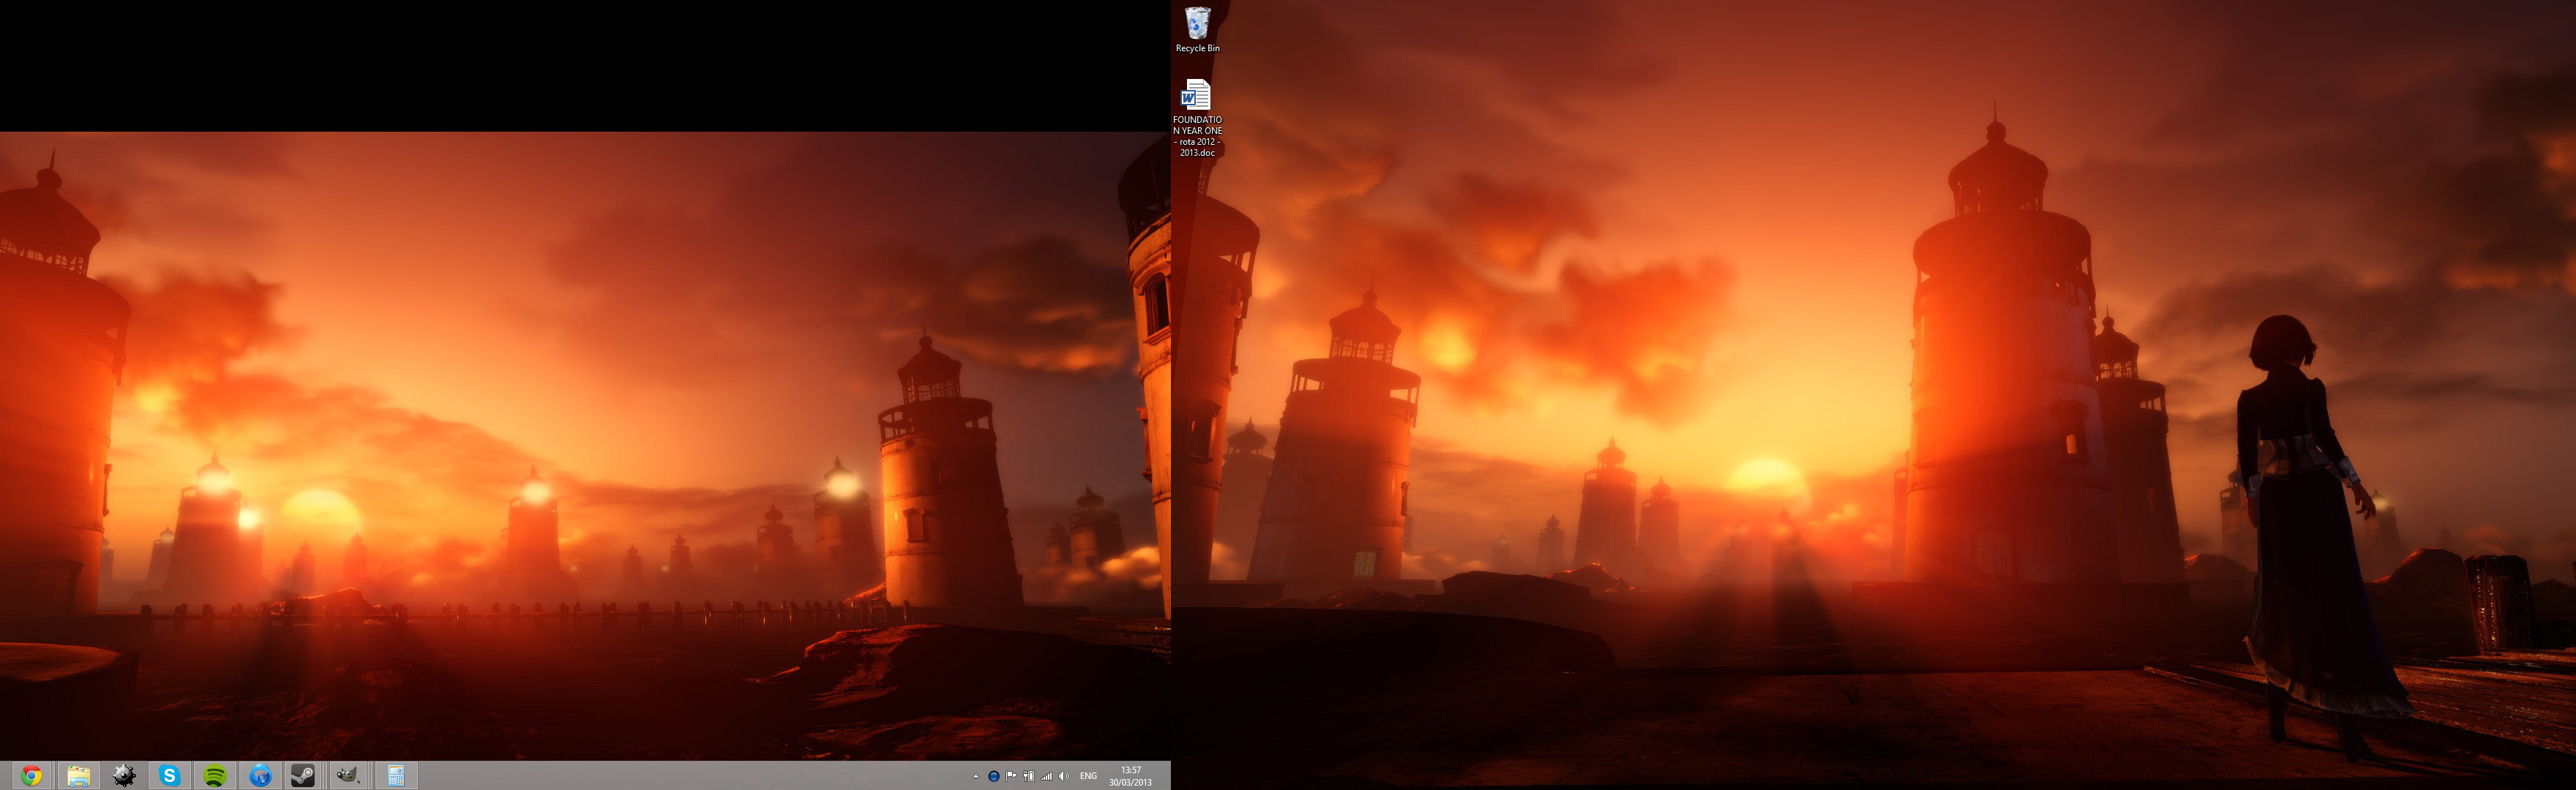Show hidden system tray icons
This screenshot has height=790, width=2576.
tap(976, 776)
